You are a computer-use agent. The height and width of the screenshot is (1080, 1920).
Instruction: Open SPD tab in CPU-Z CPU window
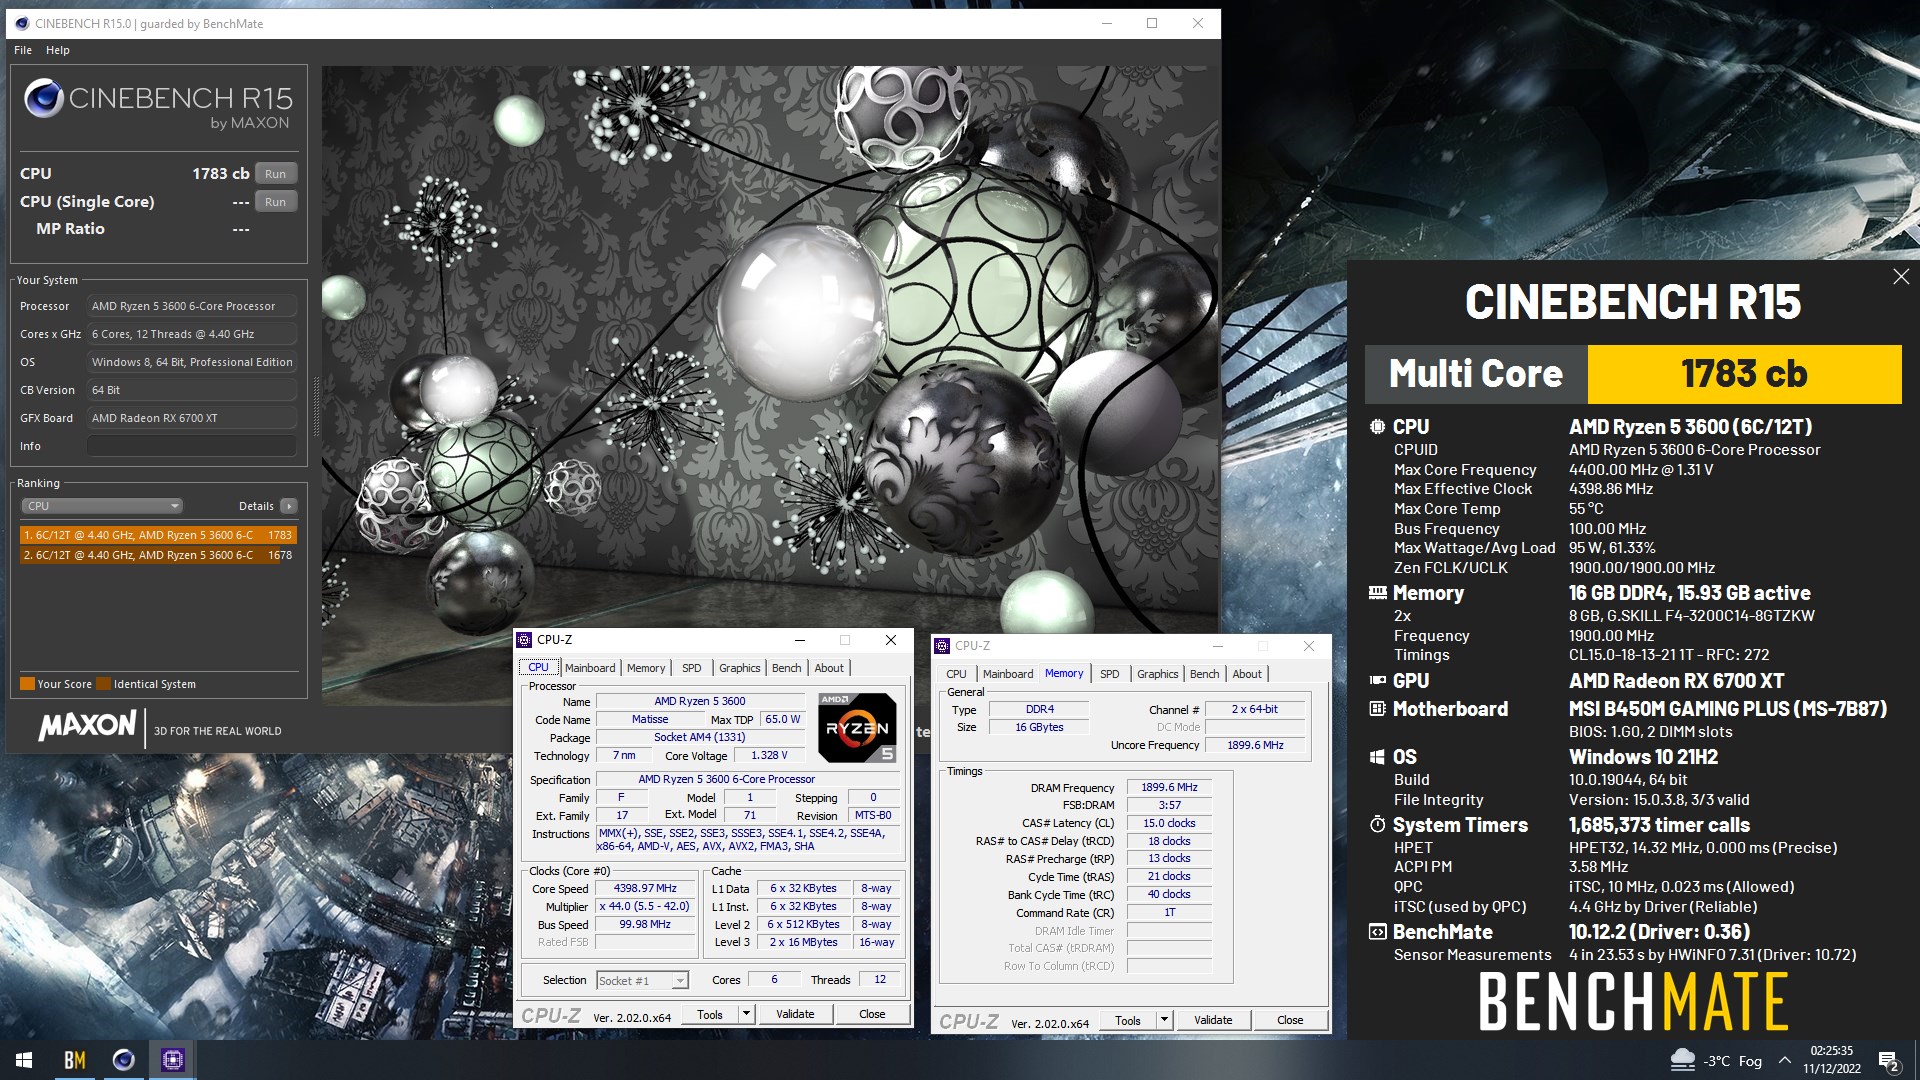click(x=692, y=668)
